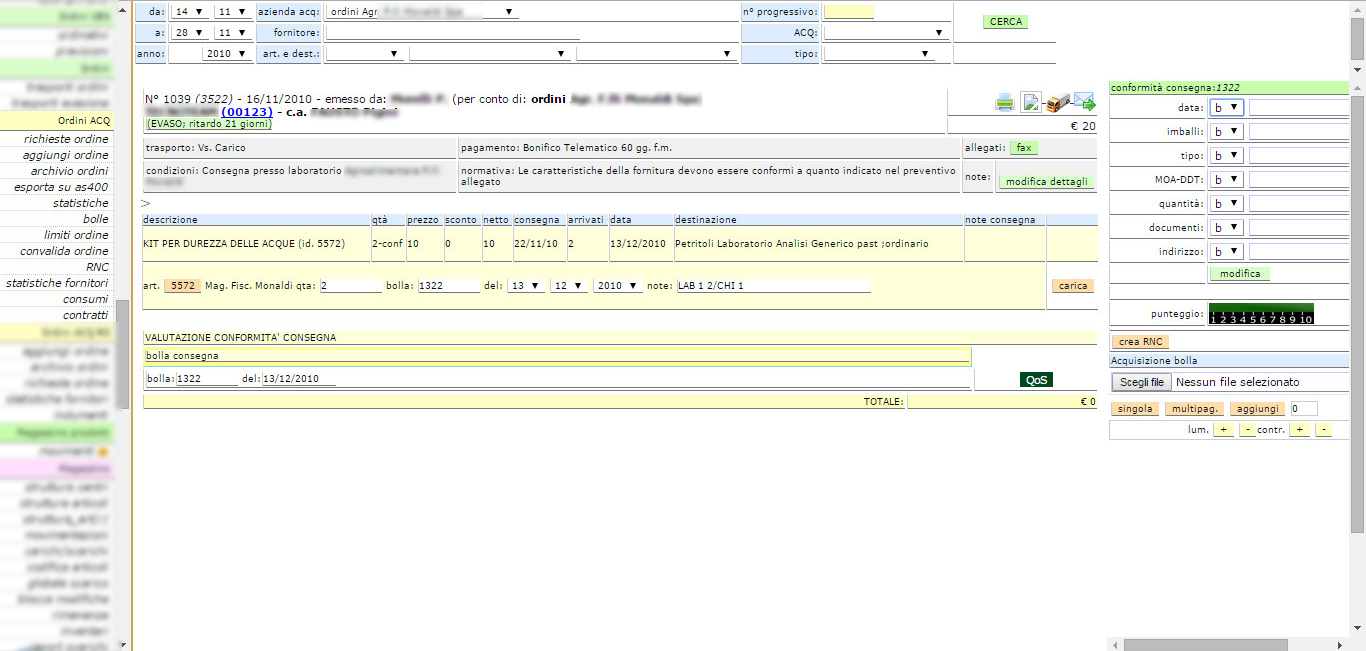Select the multipag. acquisition mode
The width and height of the screenshot is (1366, 651).
(x=1194, y=409)
